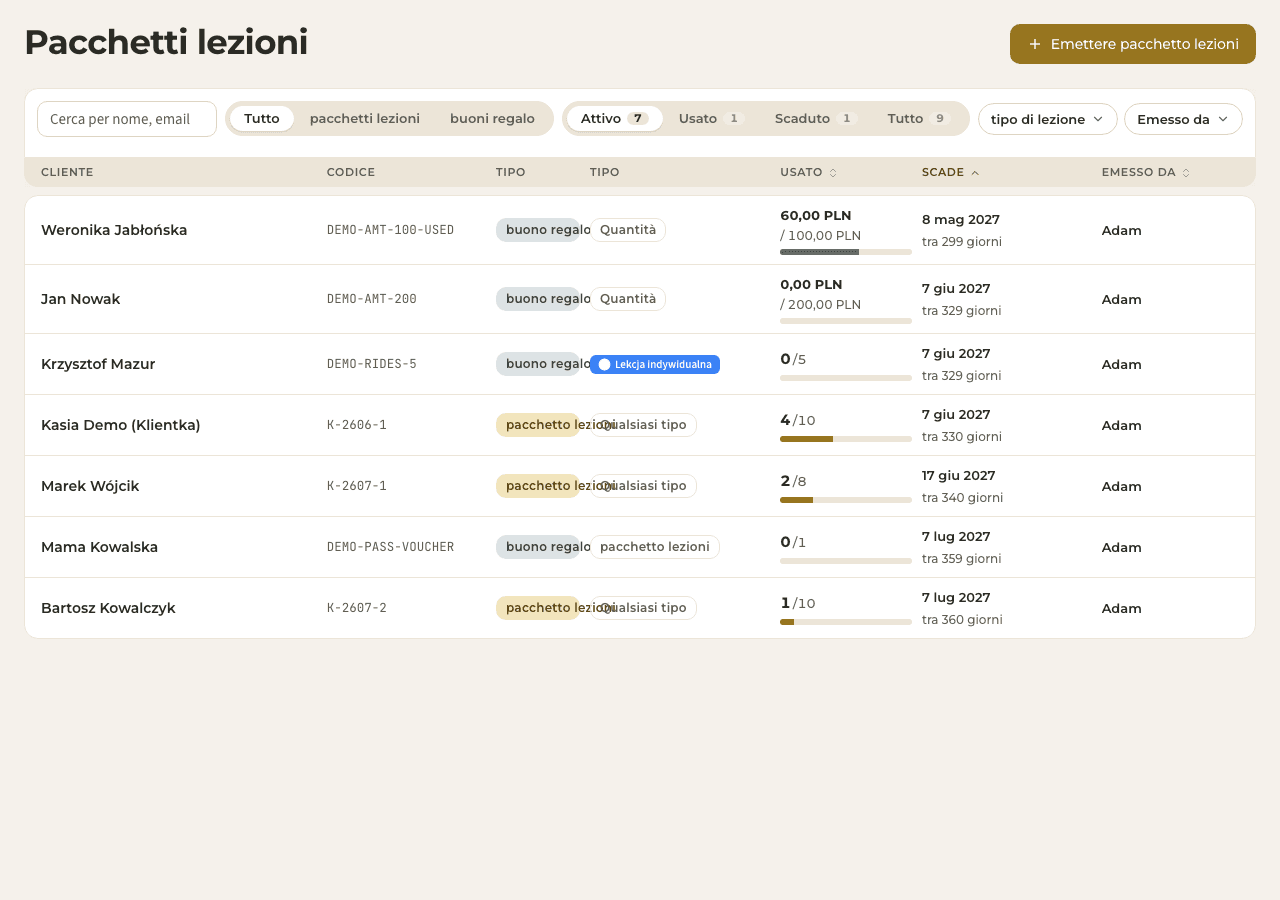This screenshot has height=900, width=1280.
Task: Open Weronika Jabłońska's row
Action: [x=640, y=230]
